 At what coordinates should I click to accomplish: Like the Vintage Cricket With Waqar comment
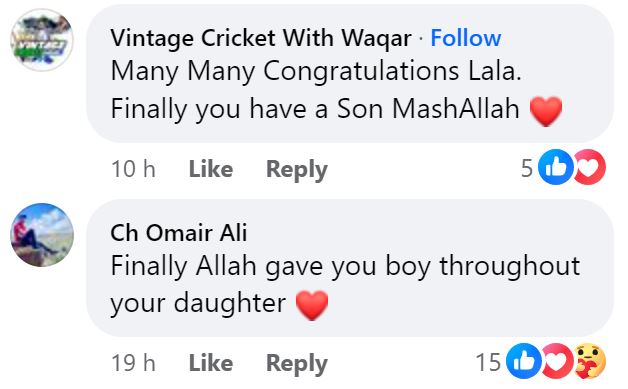pyautogui.click(x=211, y=169)
